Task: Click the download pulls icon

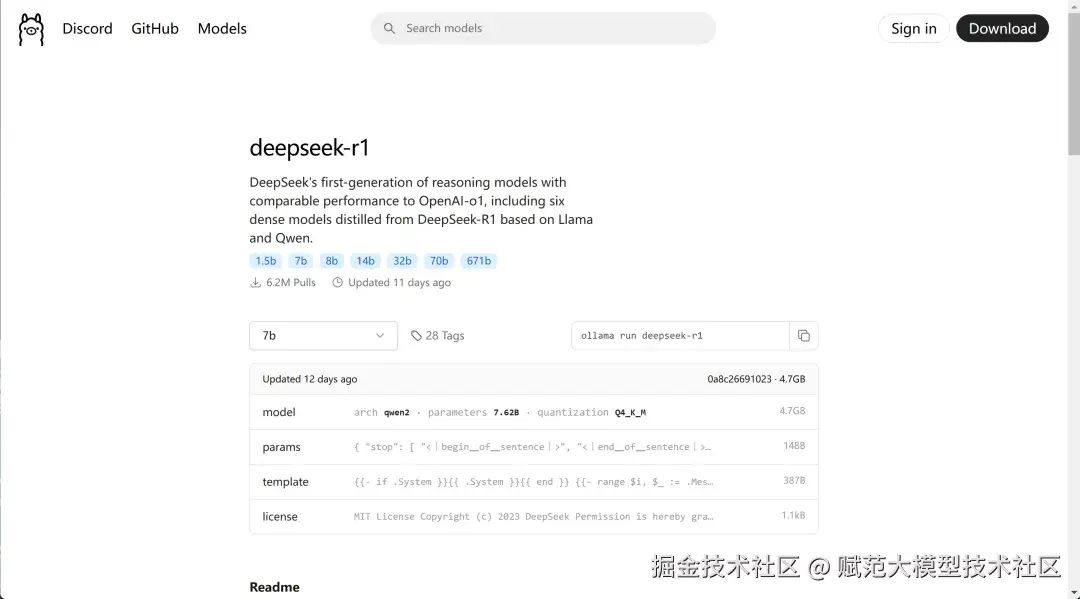Action: 256,283
